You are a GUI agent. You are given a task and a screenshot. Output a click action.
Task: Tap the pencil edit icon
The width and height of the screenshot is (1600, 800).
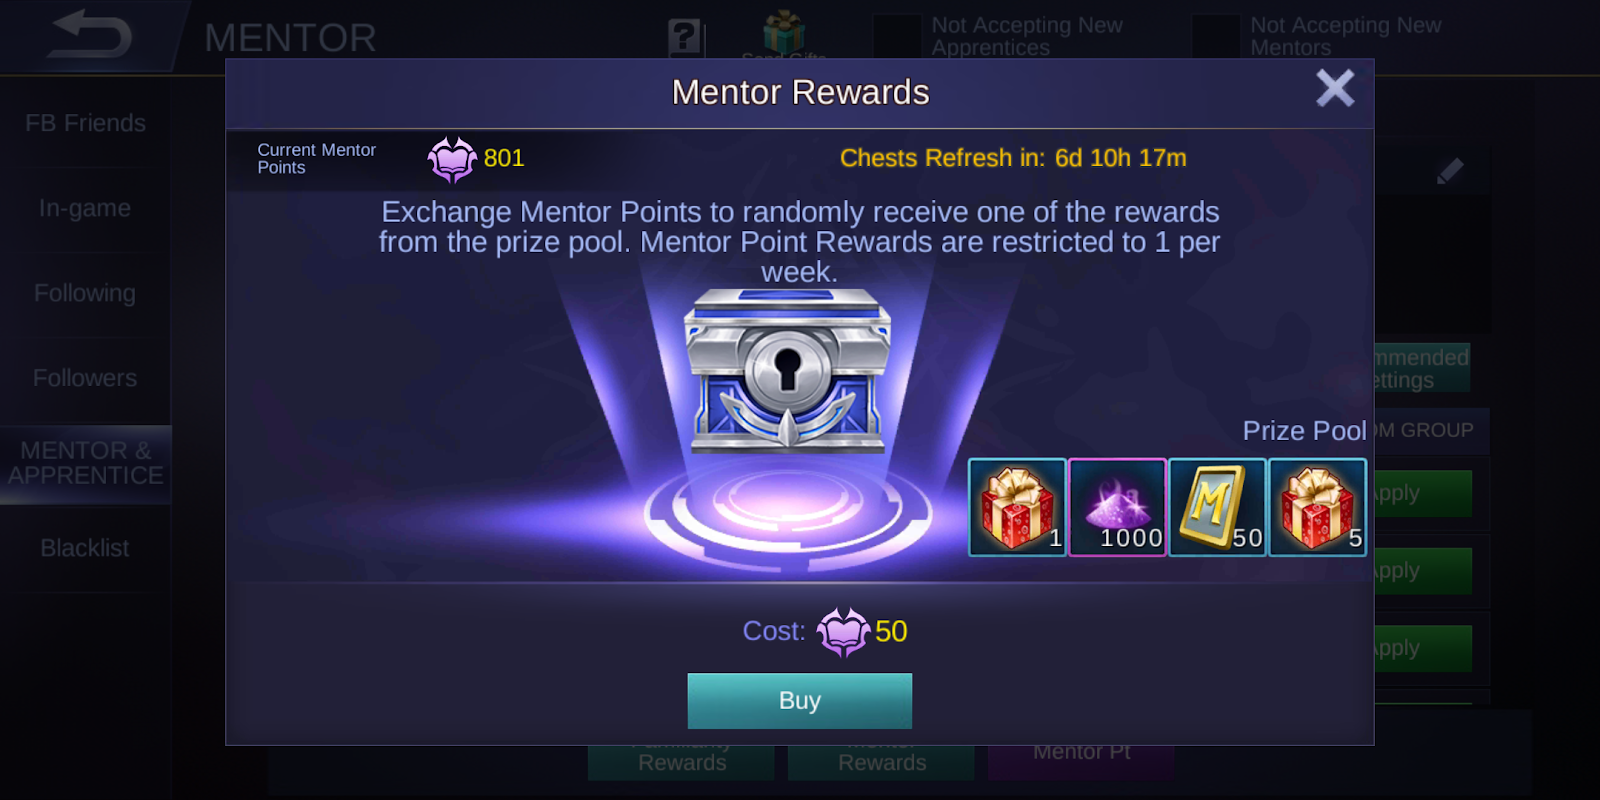point(1450,171)
